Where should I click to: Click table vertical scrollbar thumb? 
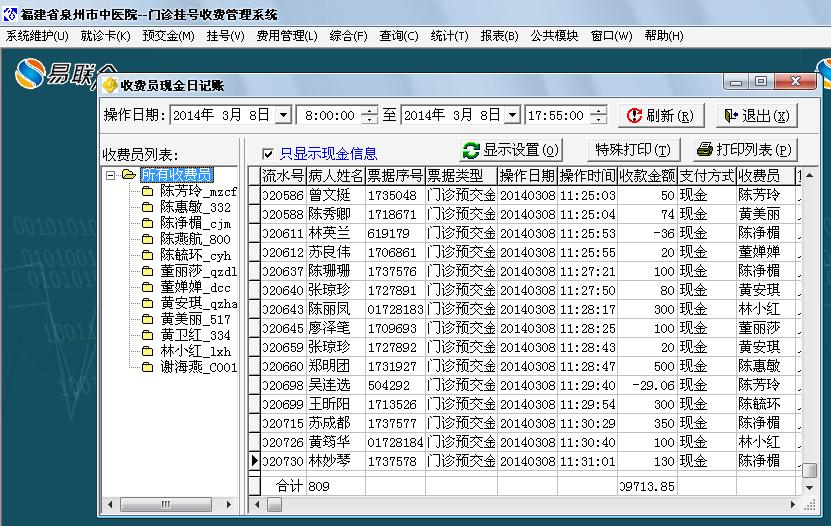click(809, 470)
